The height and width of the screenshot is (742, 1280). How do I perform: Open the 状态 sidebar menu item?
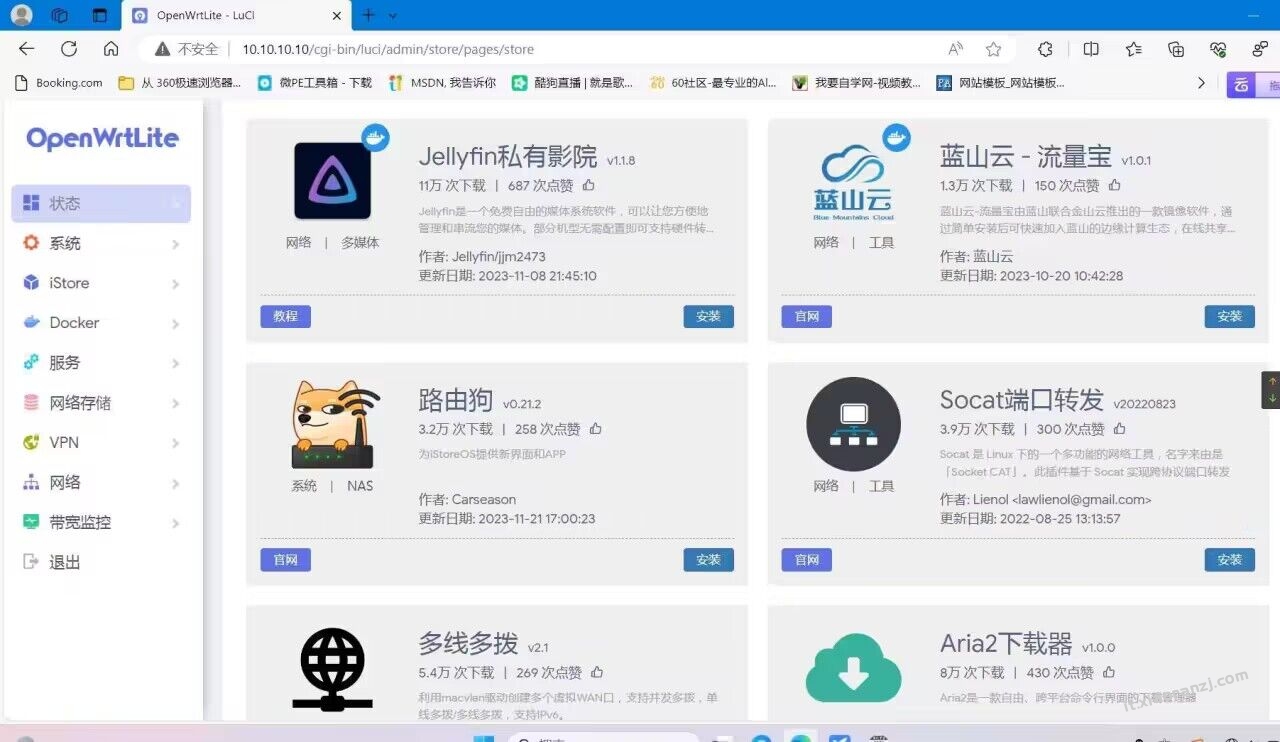(101, 203)
